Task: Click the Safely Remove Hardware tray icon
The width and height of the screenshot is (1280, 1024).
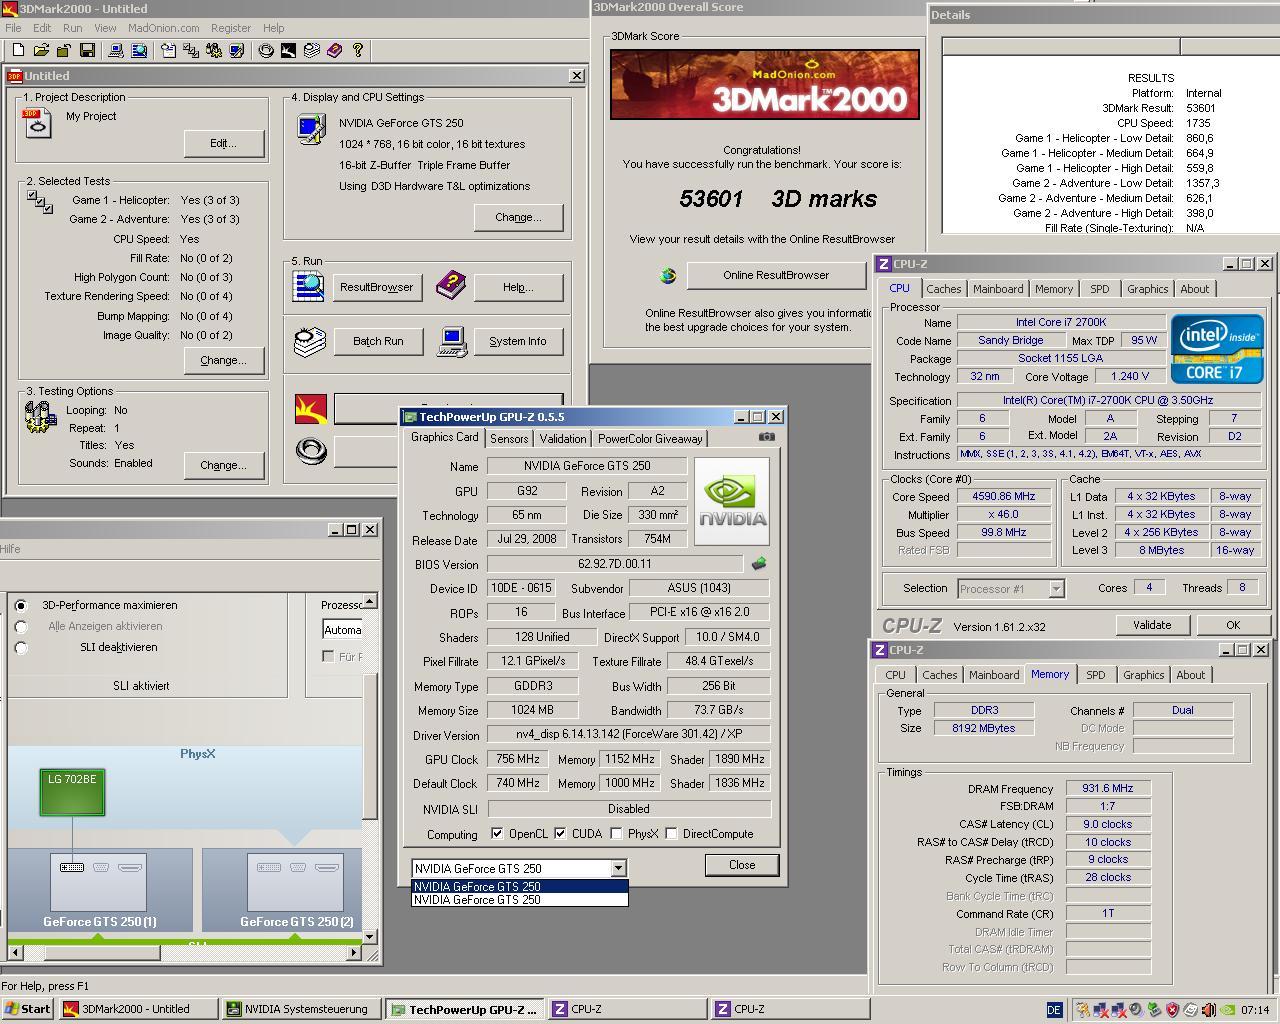Action: tap(1153, 1010)
